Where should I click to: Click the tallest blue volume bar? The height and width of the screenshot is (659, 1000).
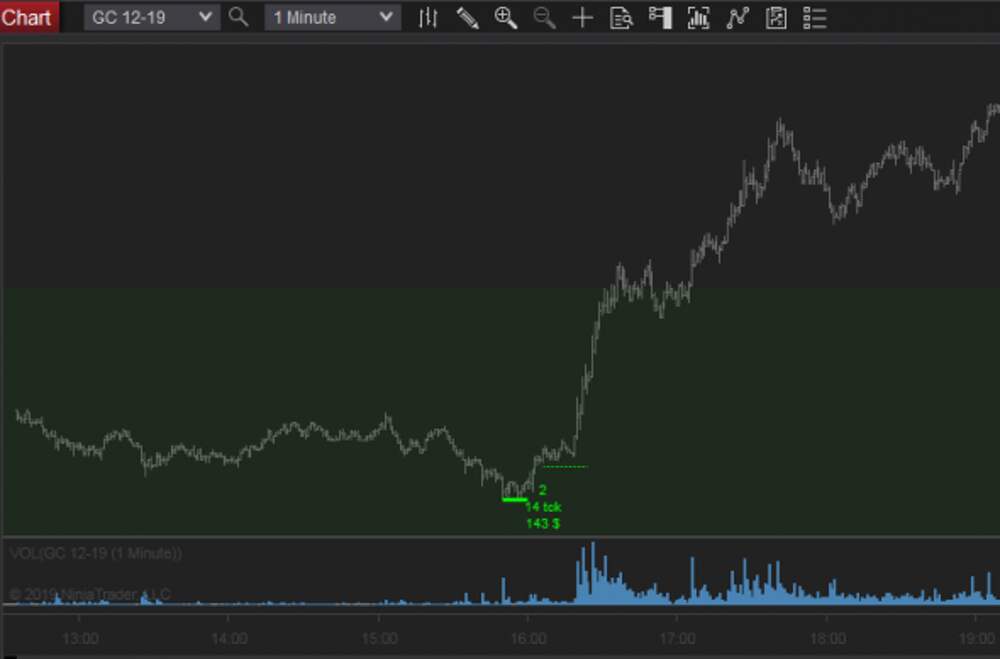pos(593,573)
